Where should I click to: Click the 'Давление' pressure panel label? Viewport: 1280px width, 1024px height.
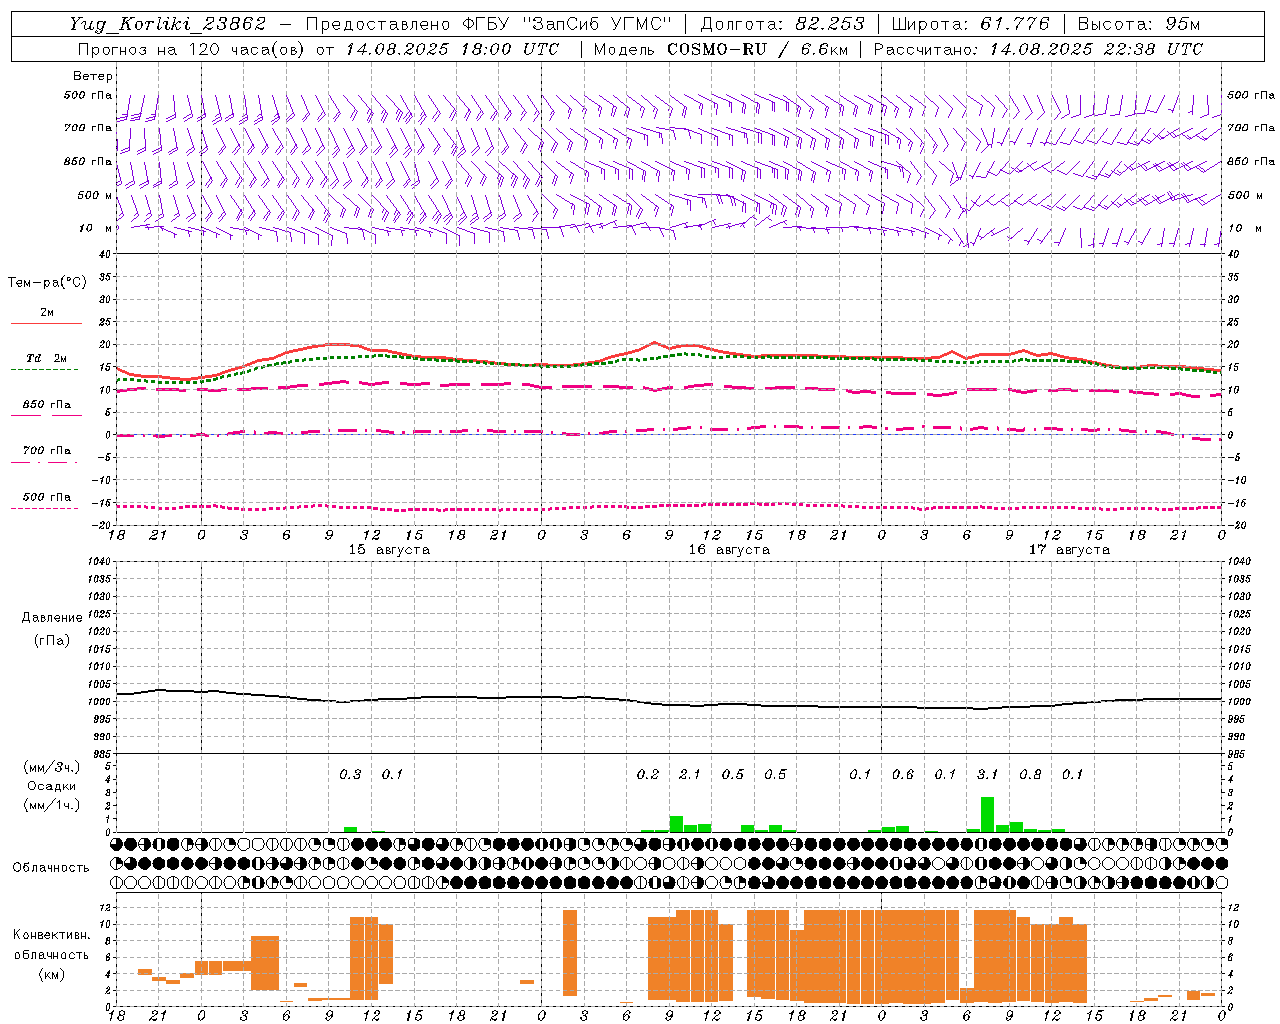click(52, 618)
